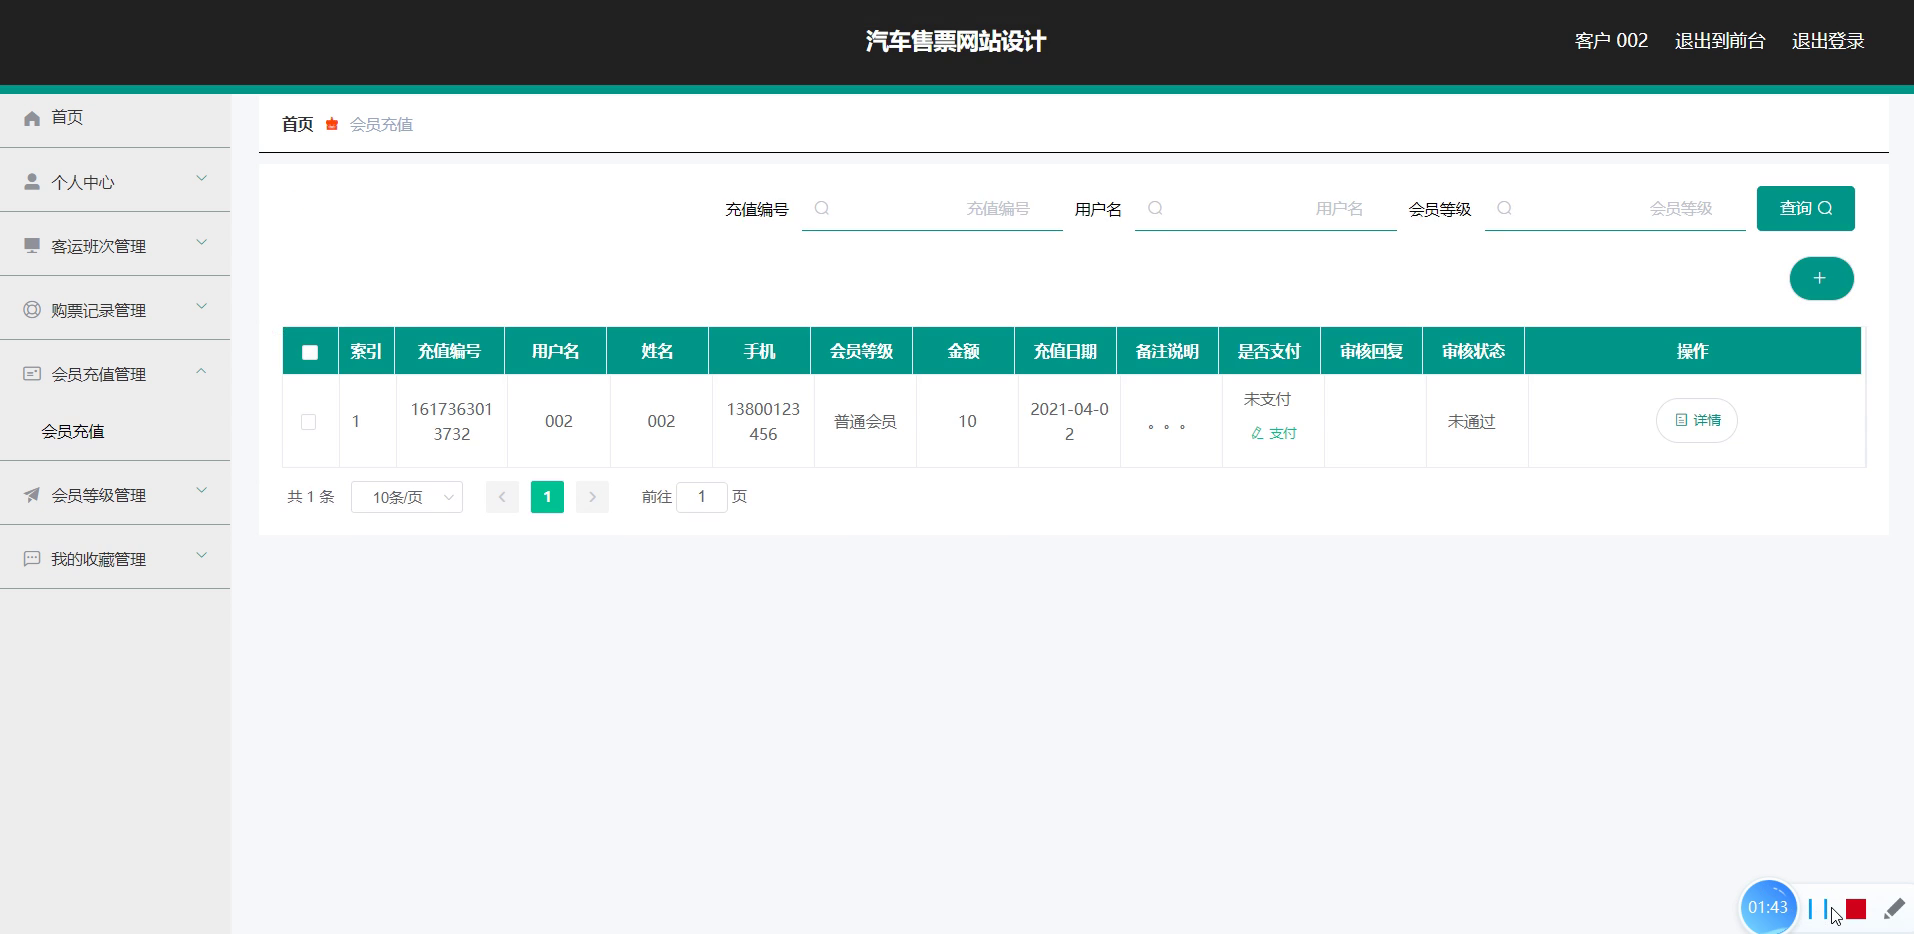The image size is (1914, 934).
Task: Click the red stop recording square
Action: [1856, 909]
